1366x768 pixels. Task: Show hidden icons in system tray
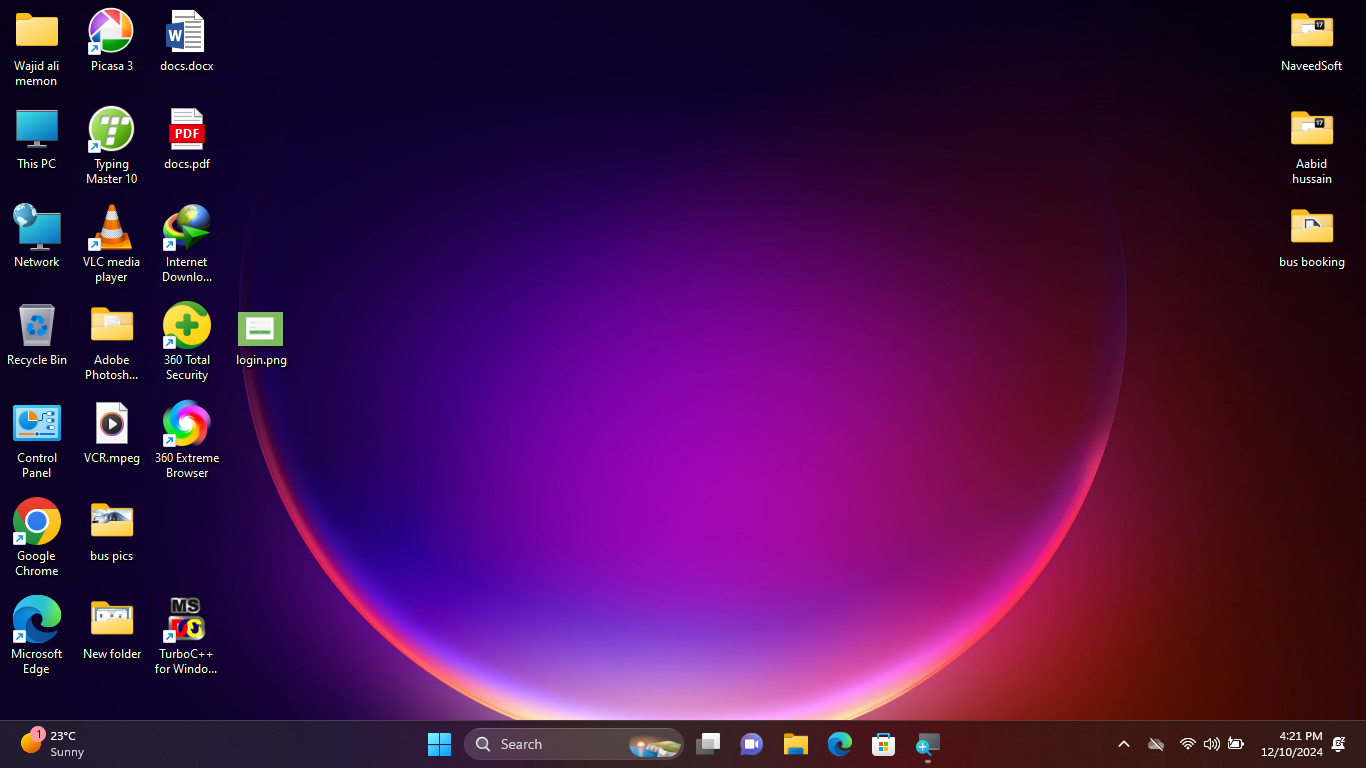coord(1123,744)
